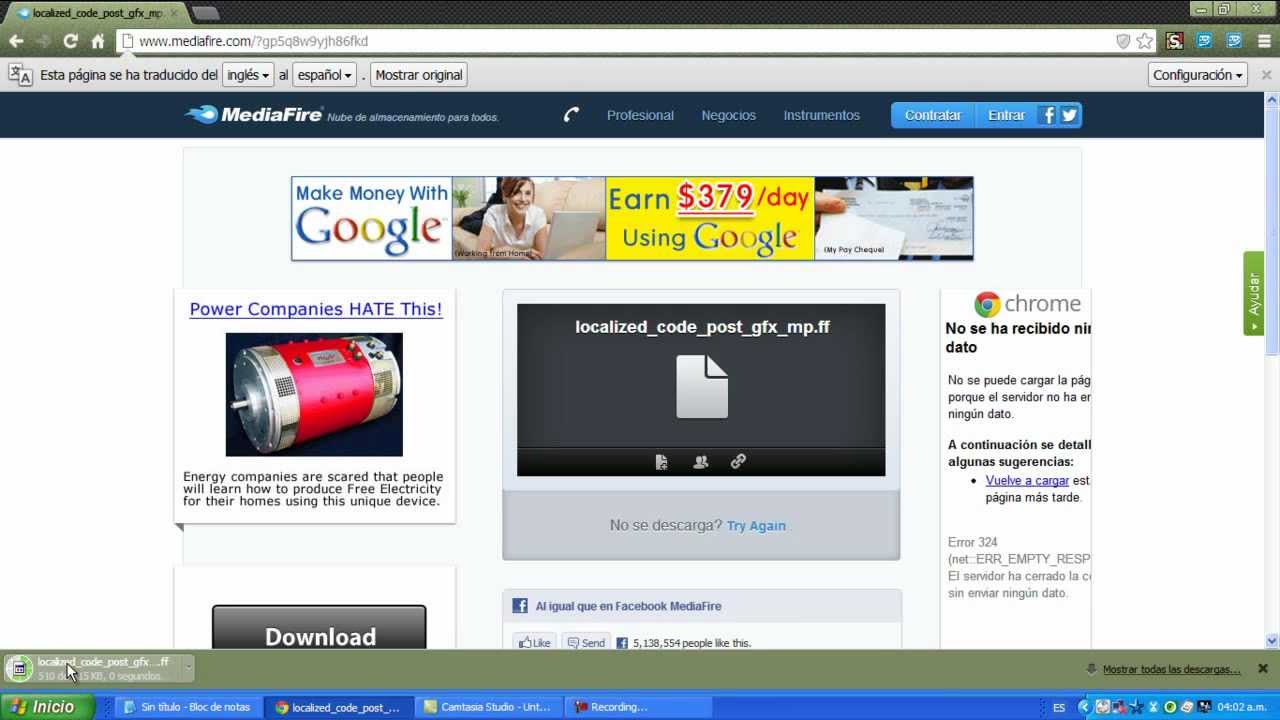The width and height of the screenshot is (1280, 720).
Task: Open the source language dropdown inglés
Action: click(248, 75)
